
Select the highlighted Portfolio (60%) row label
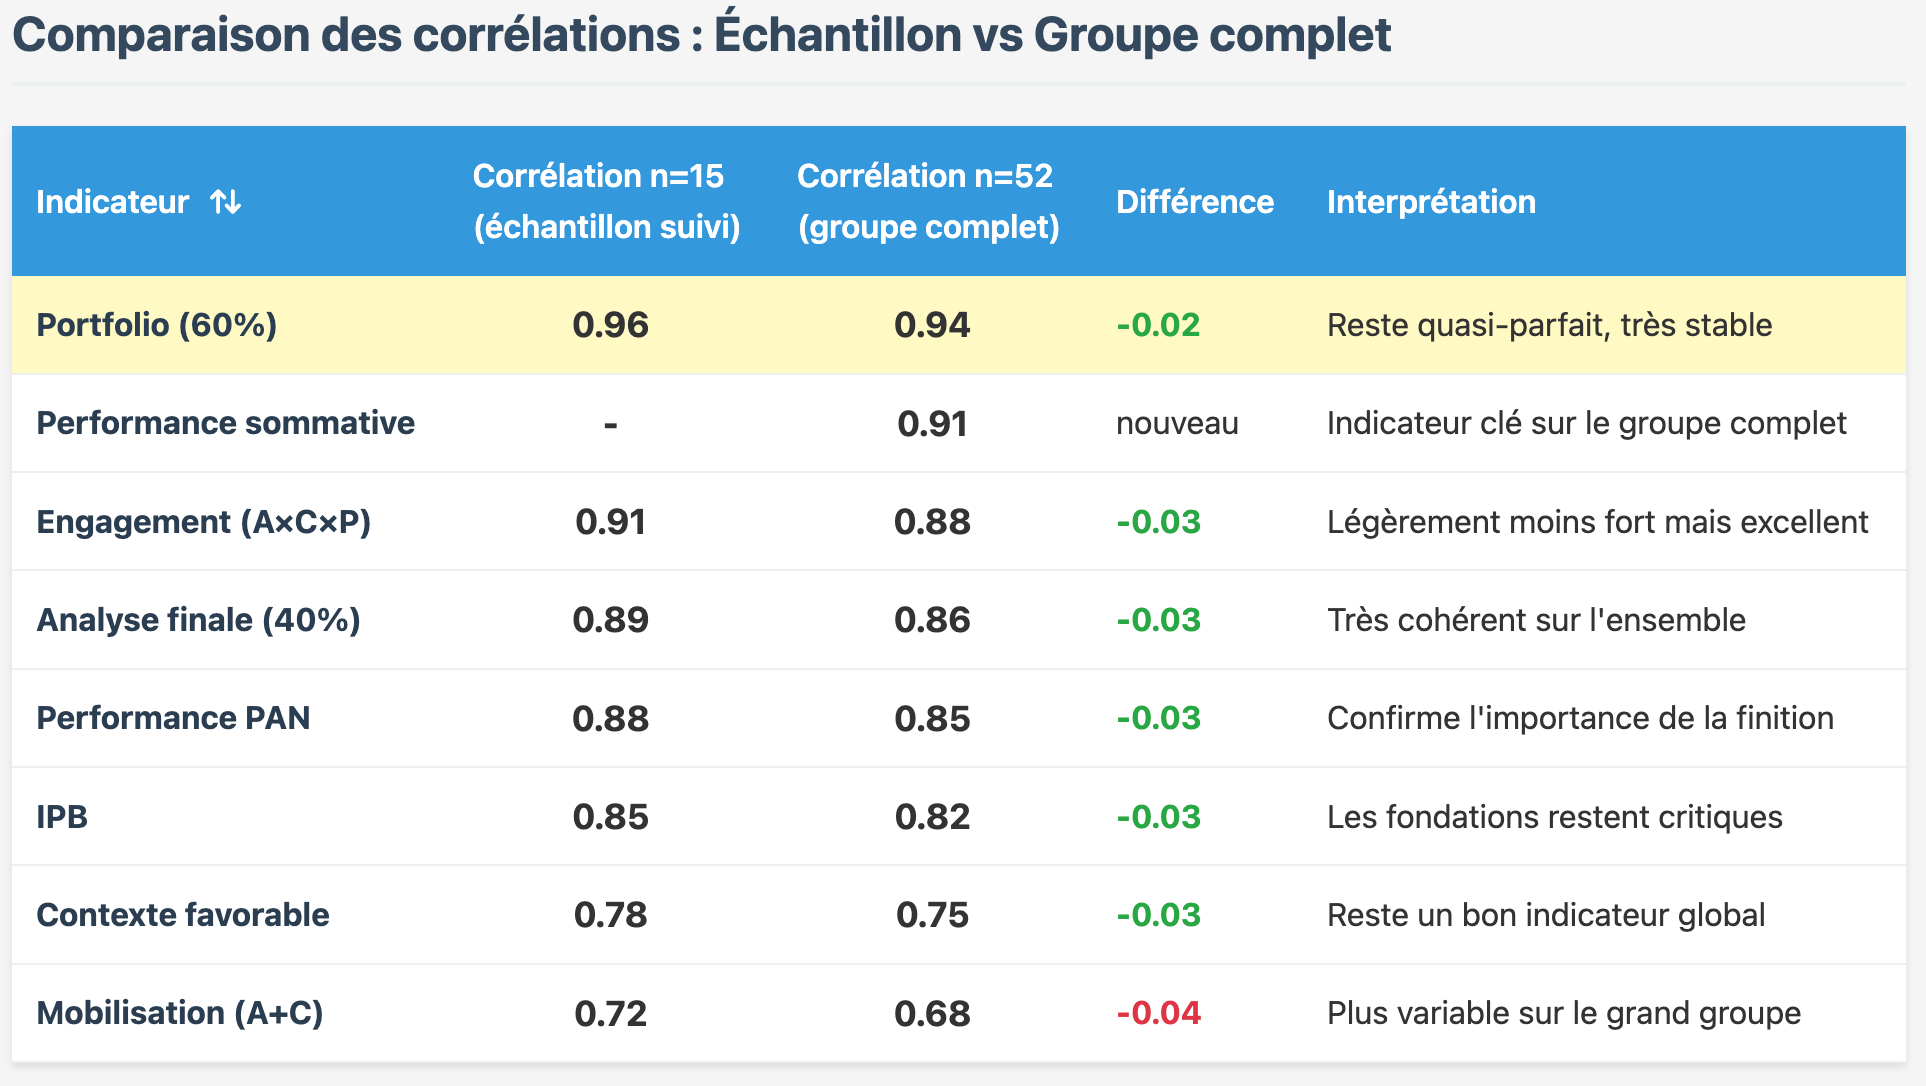click(x=156, y=325)
